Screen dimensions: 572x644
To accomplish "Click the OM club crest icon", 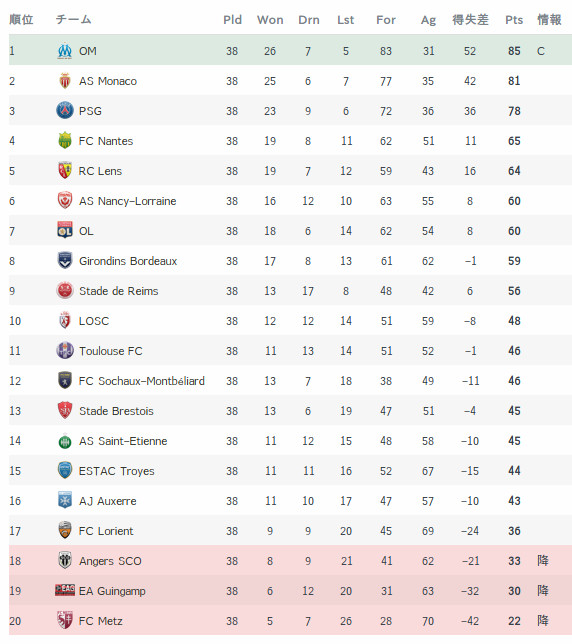I will (x=65, y=51).
